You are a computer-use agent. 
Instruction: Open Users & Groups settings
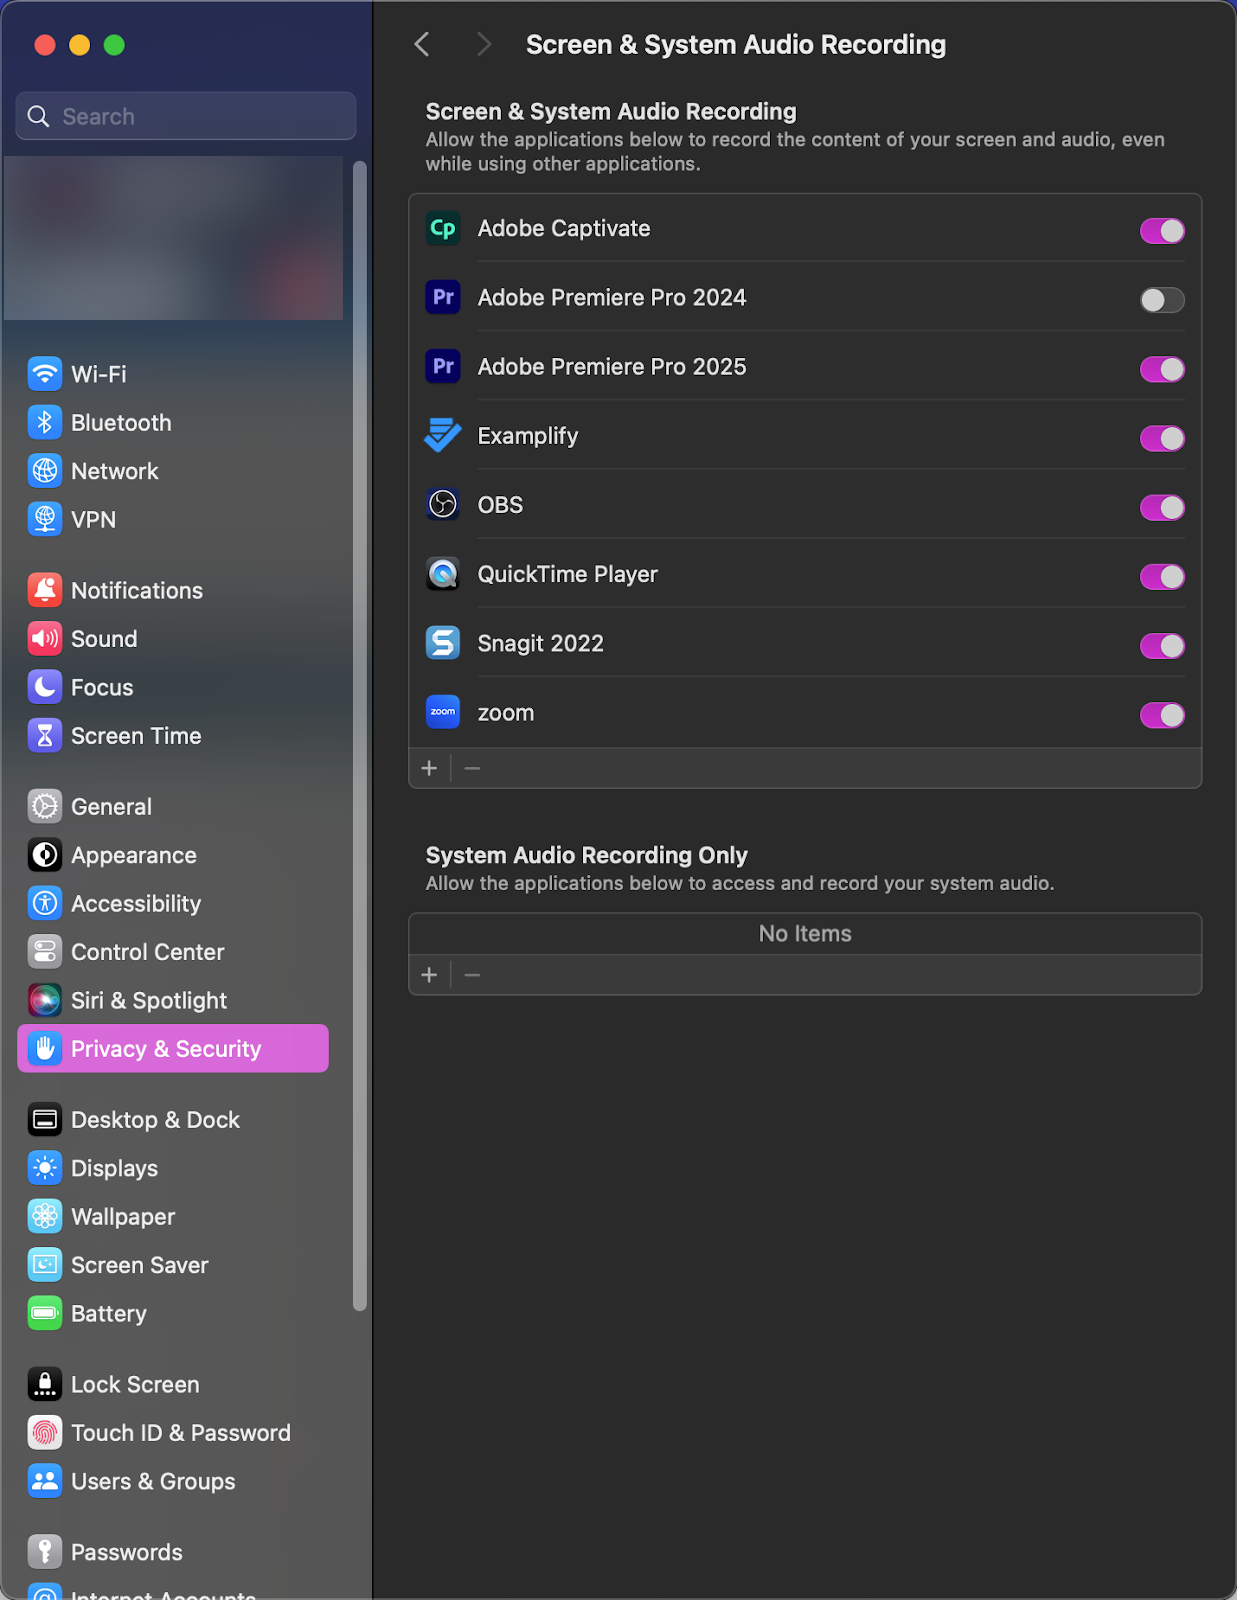[x=173, y=1481]
